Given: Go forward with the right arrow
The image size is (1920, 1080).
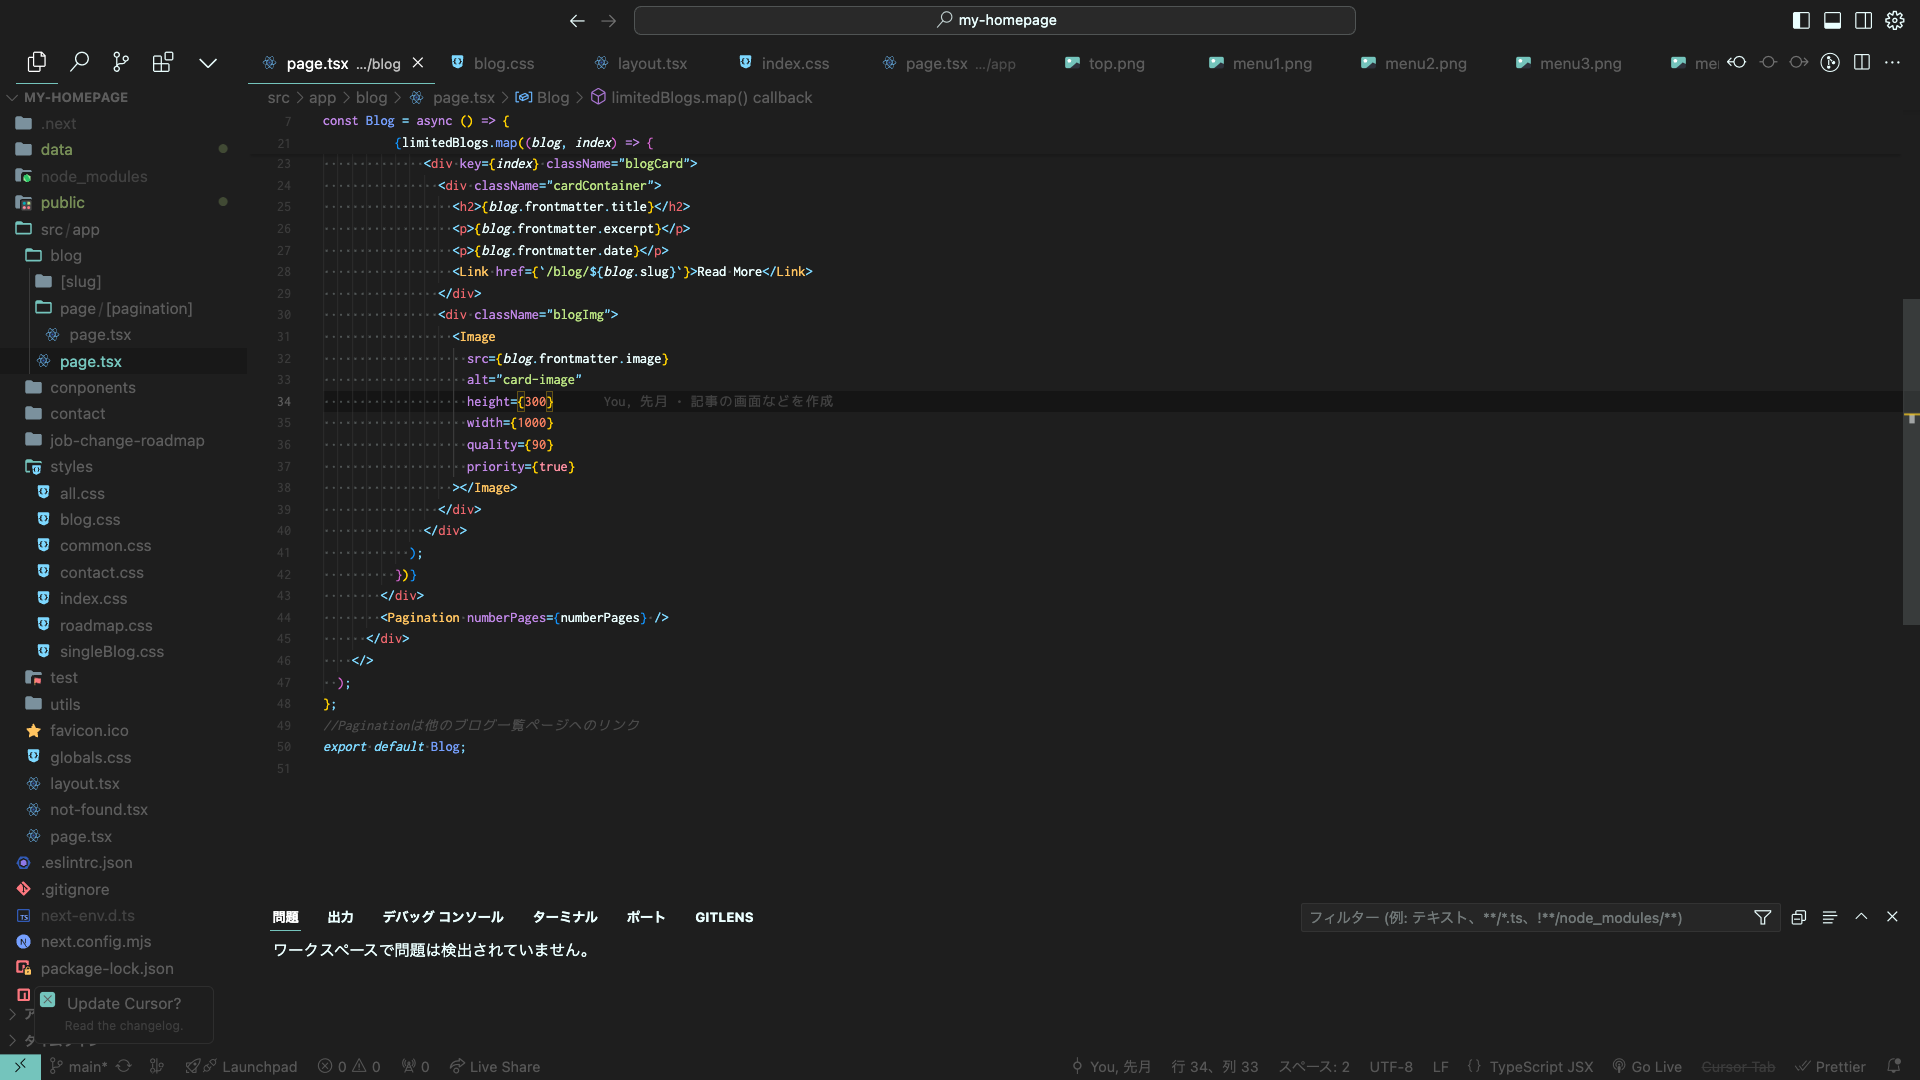Looking at the screenshot, I should point(609,20).
